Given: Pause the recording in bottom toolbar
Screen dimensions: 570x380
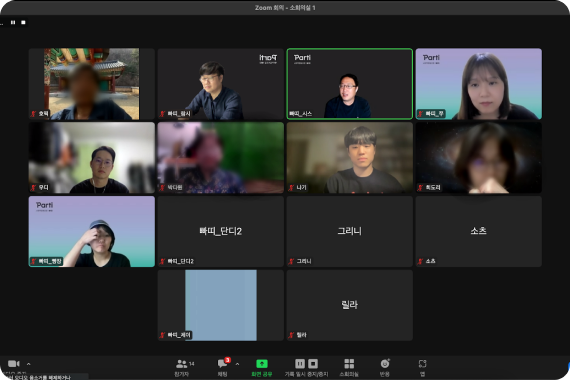Looking at the screenshot, I should click(300, 364).
